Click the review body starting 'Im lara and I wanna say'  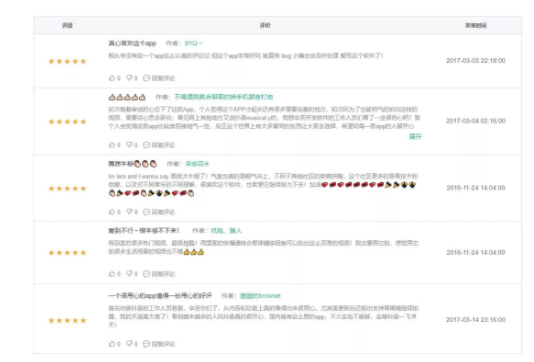263,185
